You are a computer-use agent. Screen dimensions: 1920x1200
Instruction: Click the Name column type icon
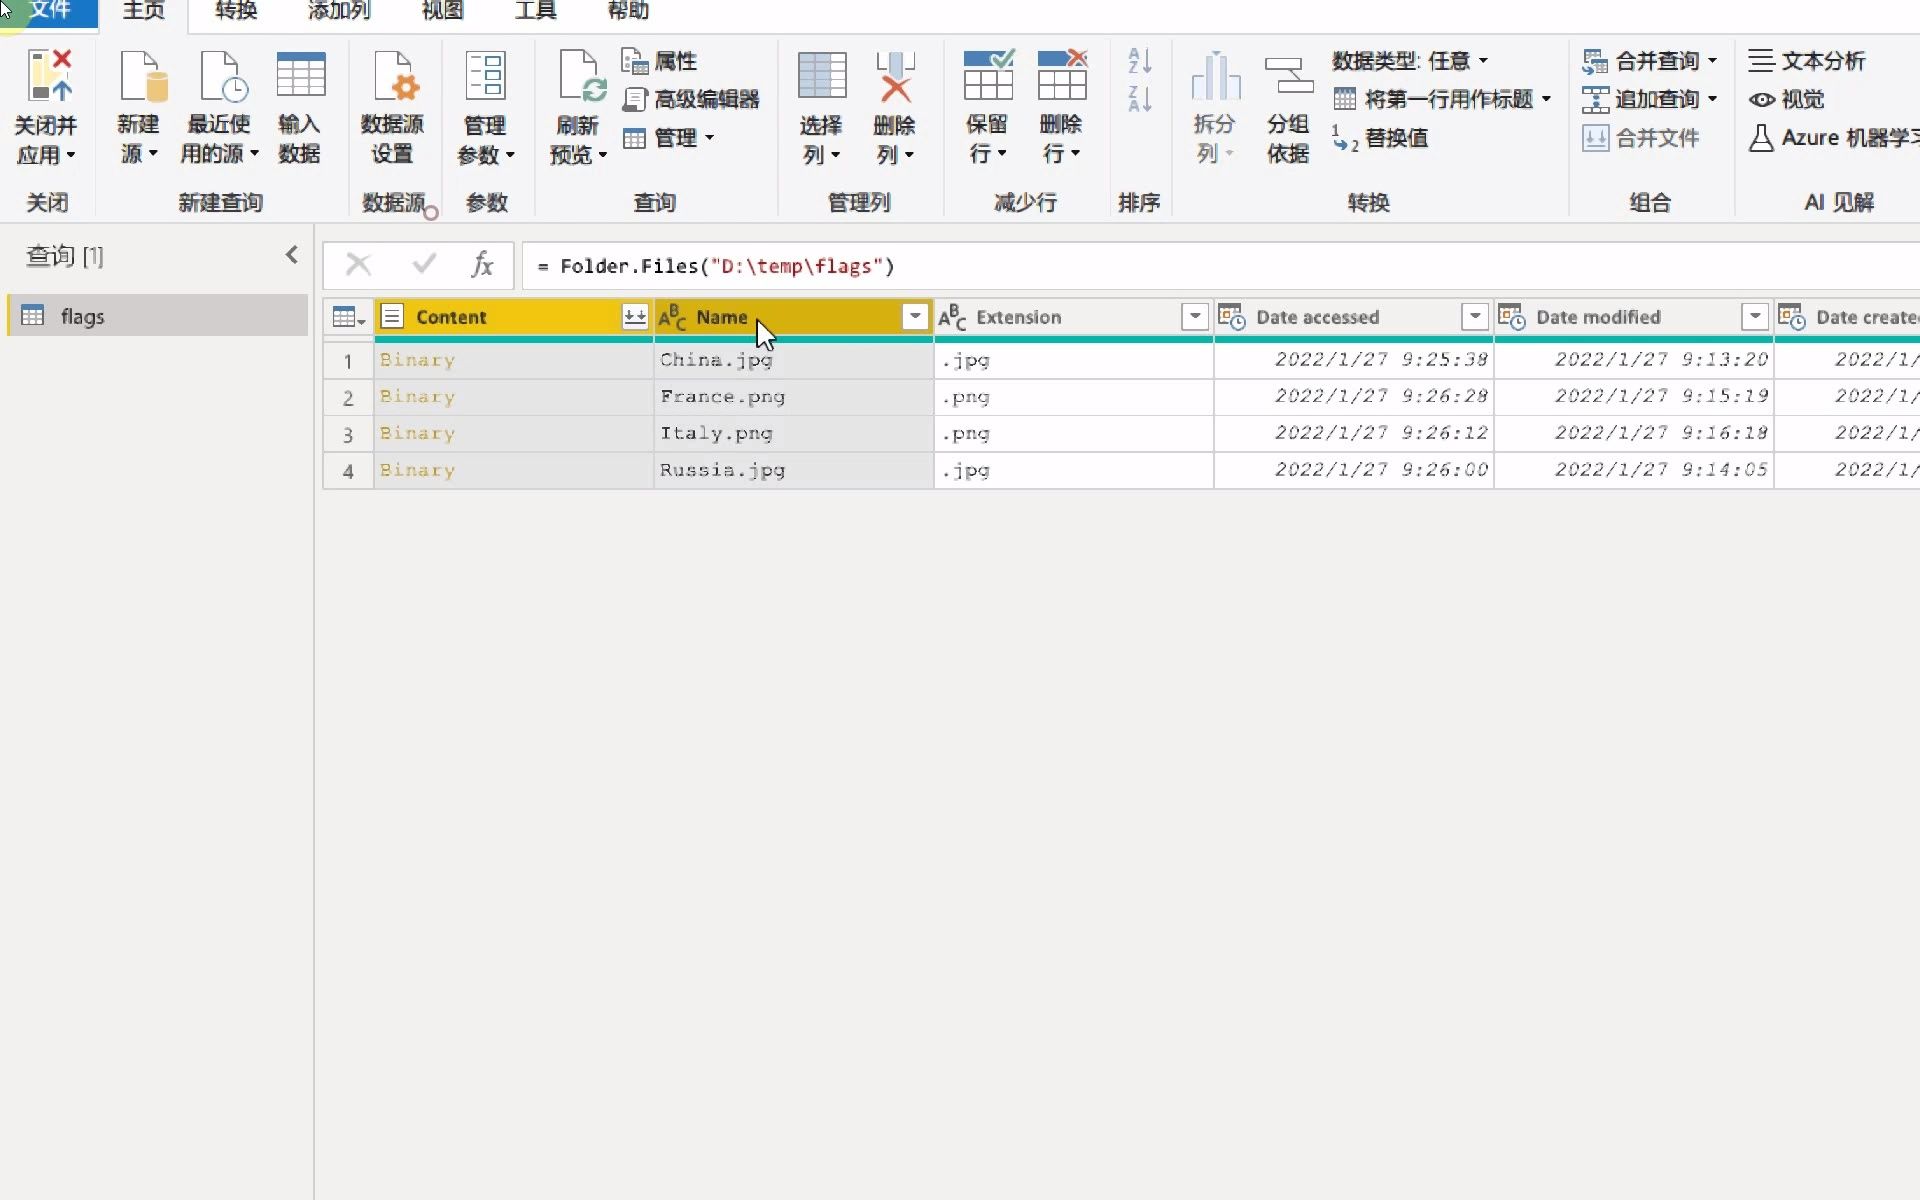(672, 317)
